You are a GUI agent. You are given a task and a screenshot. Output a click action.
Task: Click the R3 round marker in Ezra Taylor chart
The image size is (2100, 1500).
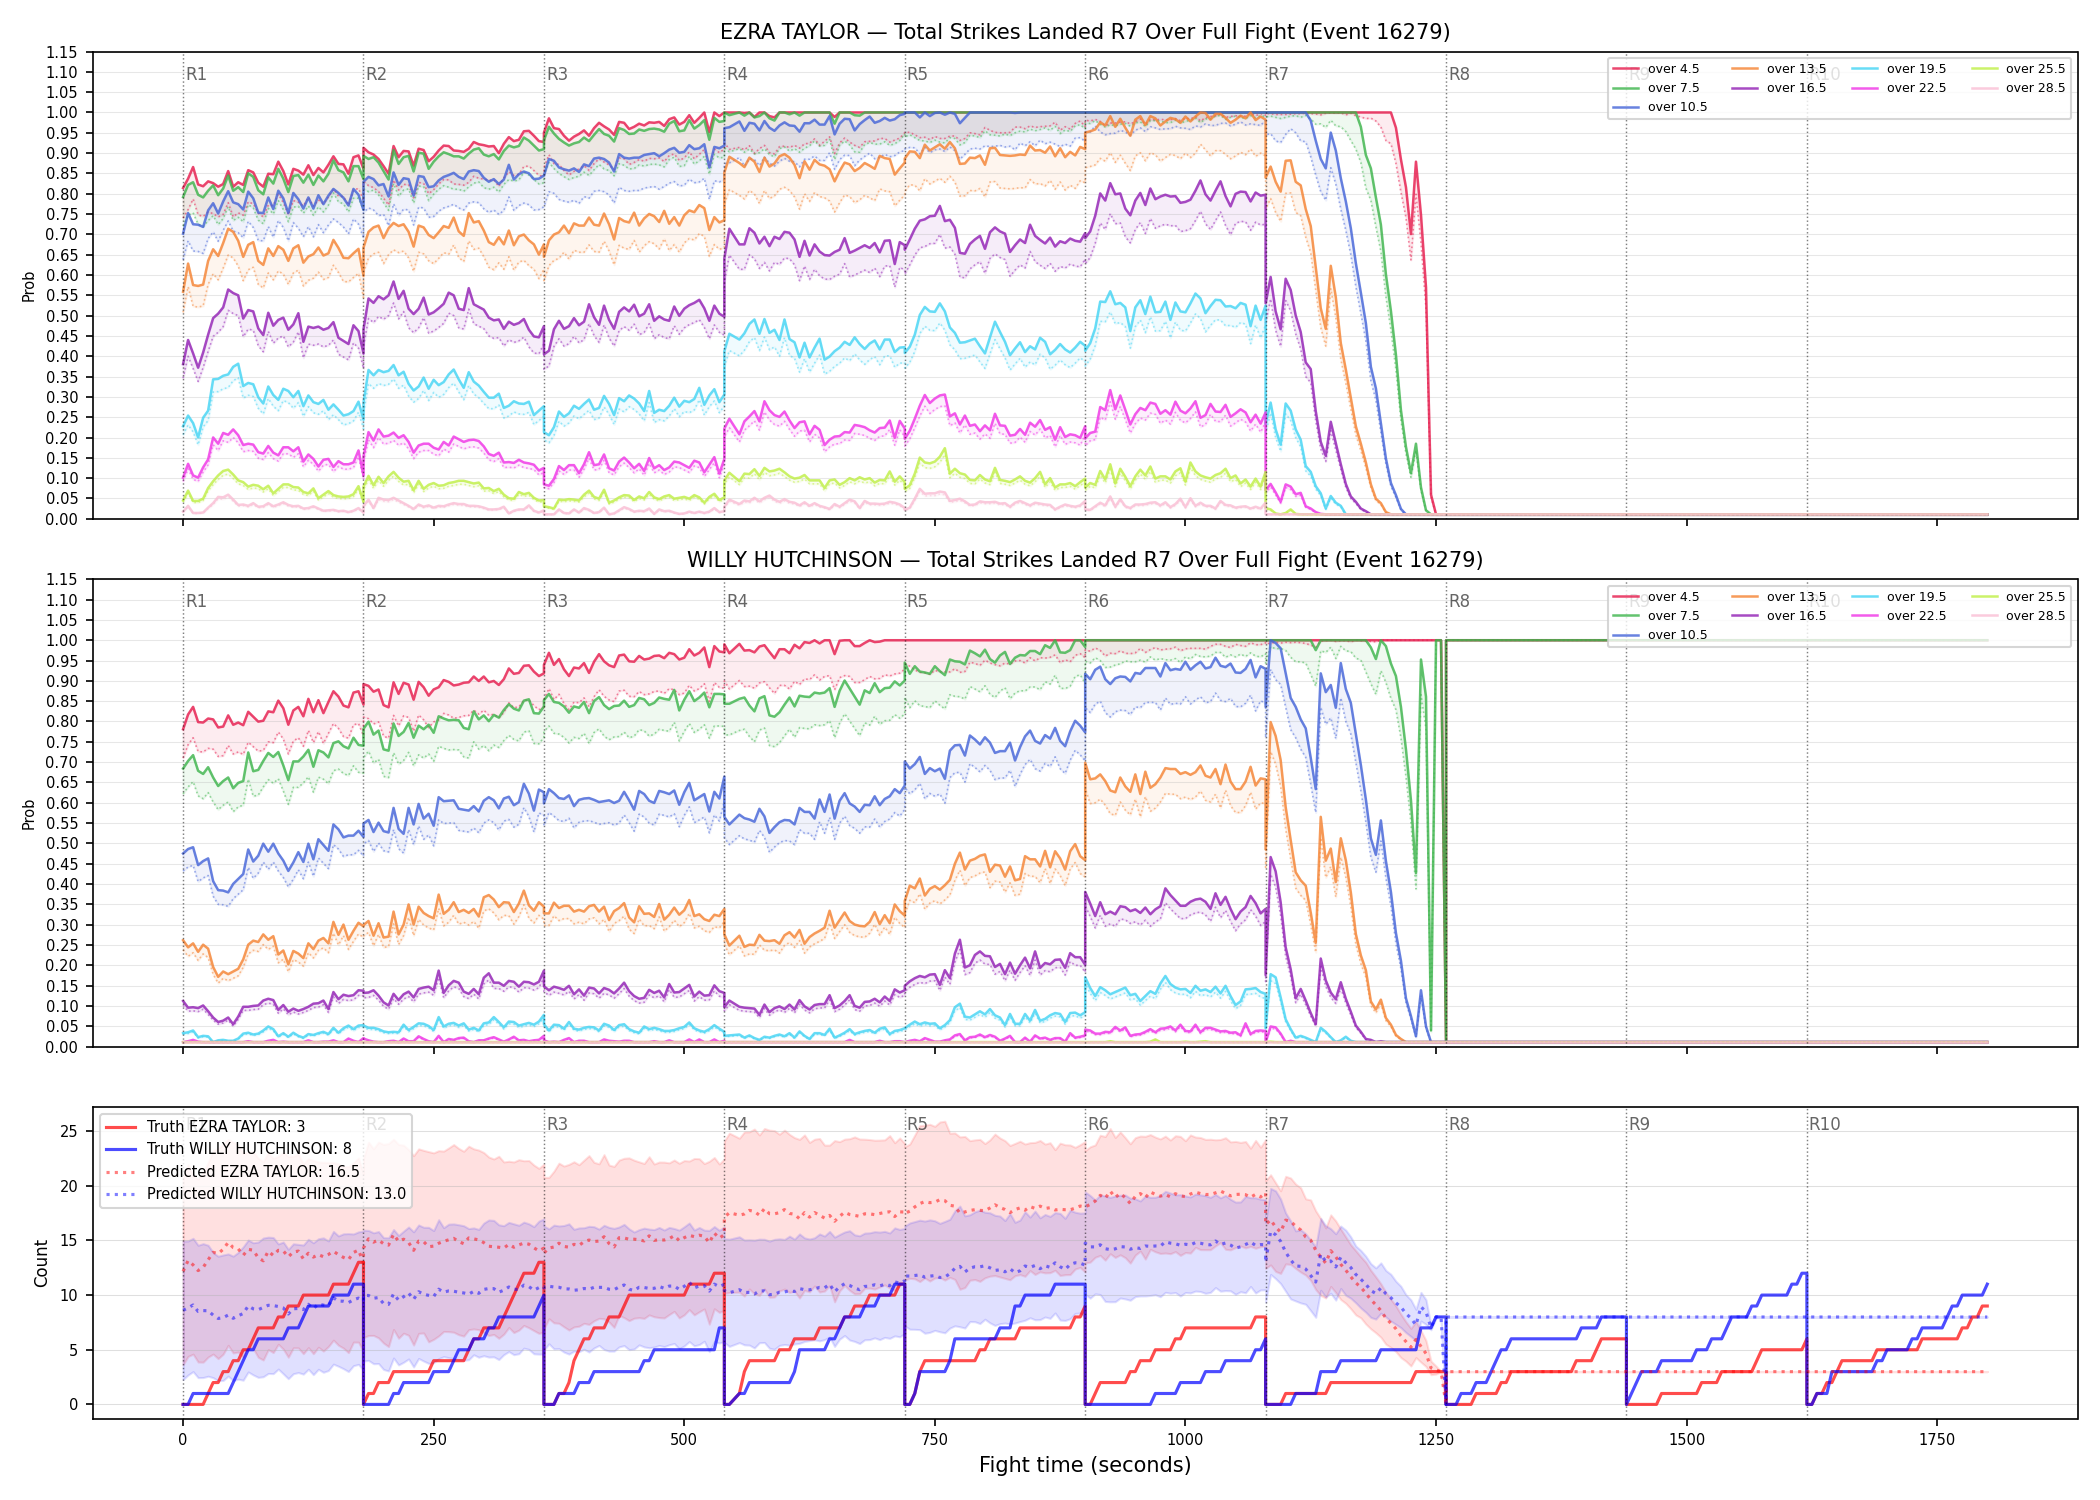pyautogui.click(x=557, y=74)
